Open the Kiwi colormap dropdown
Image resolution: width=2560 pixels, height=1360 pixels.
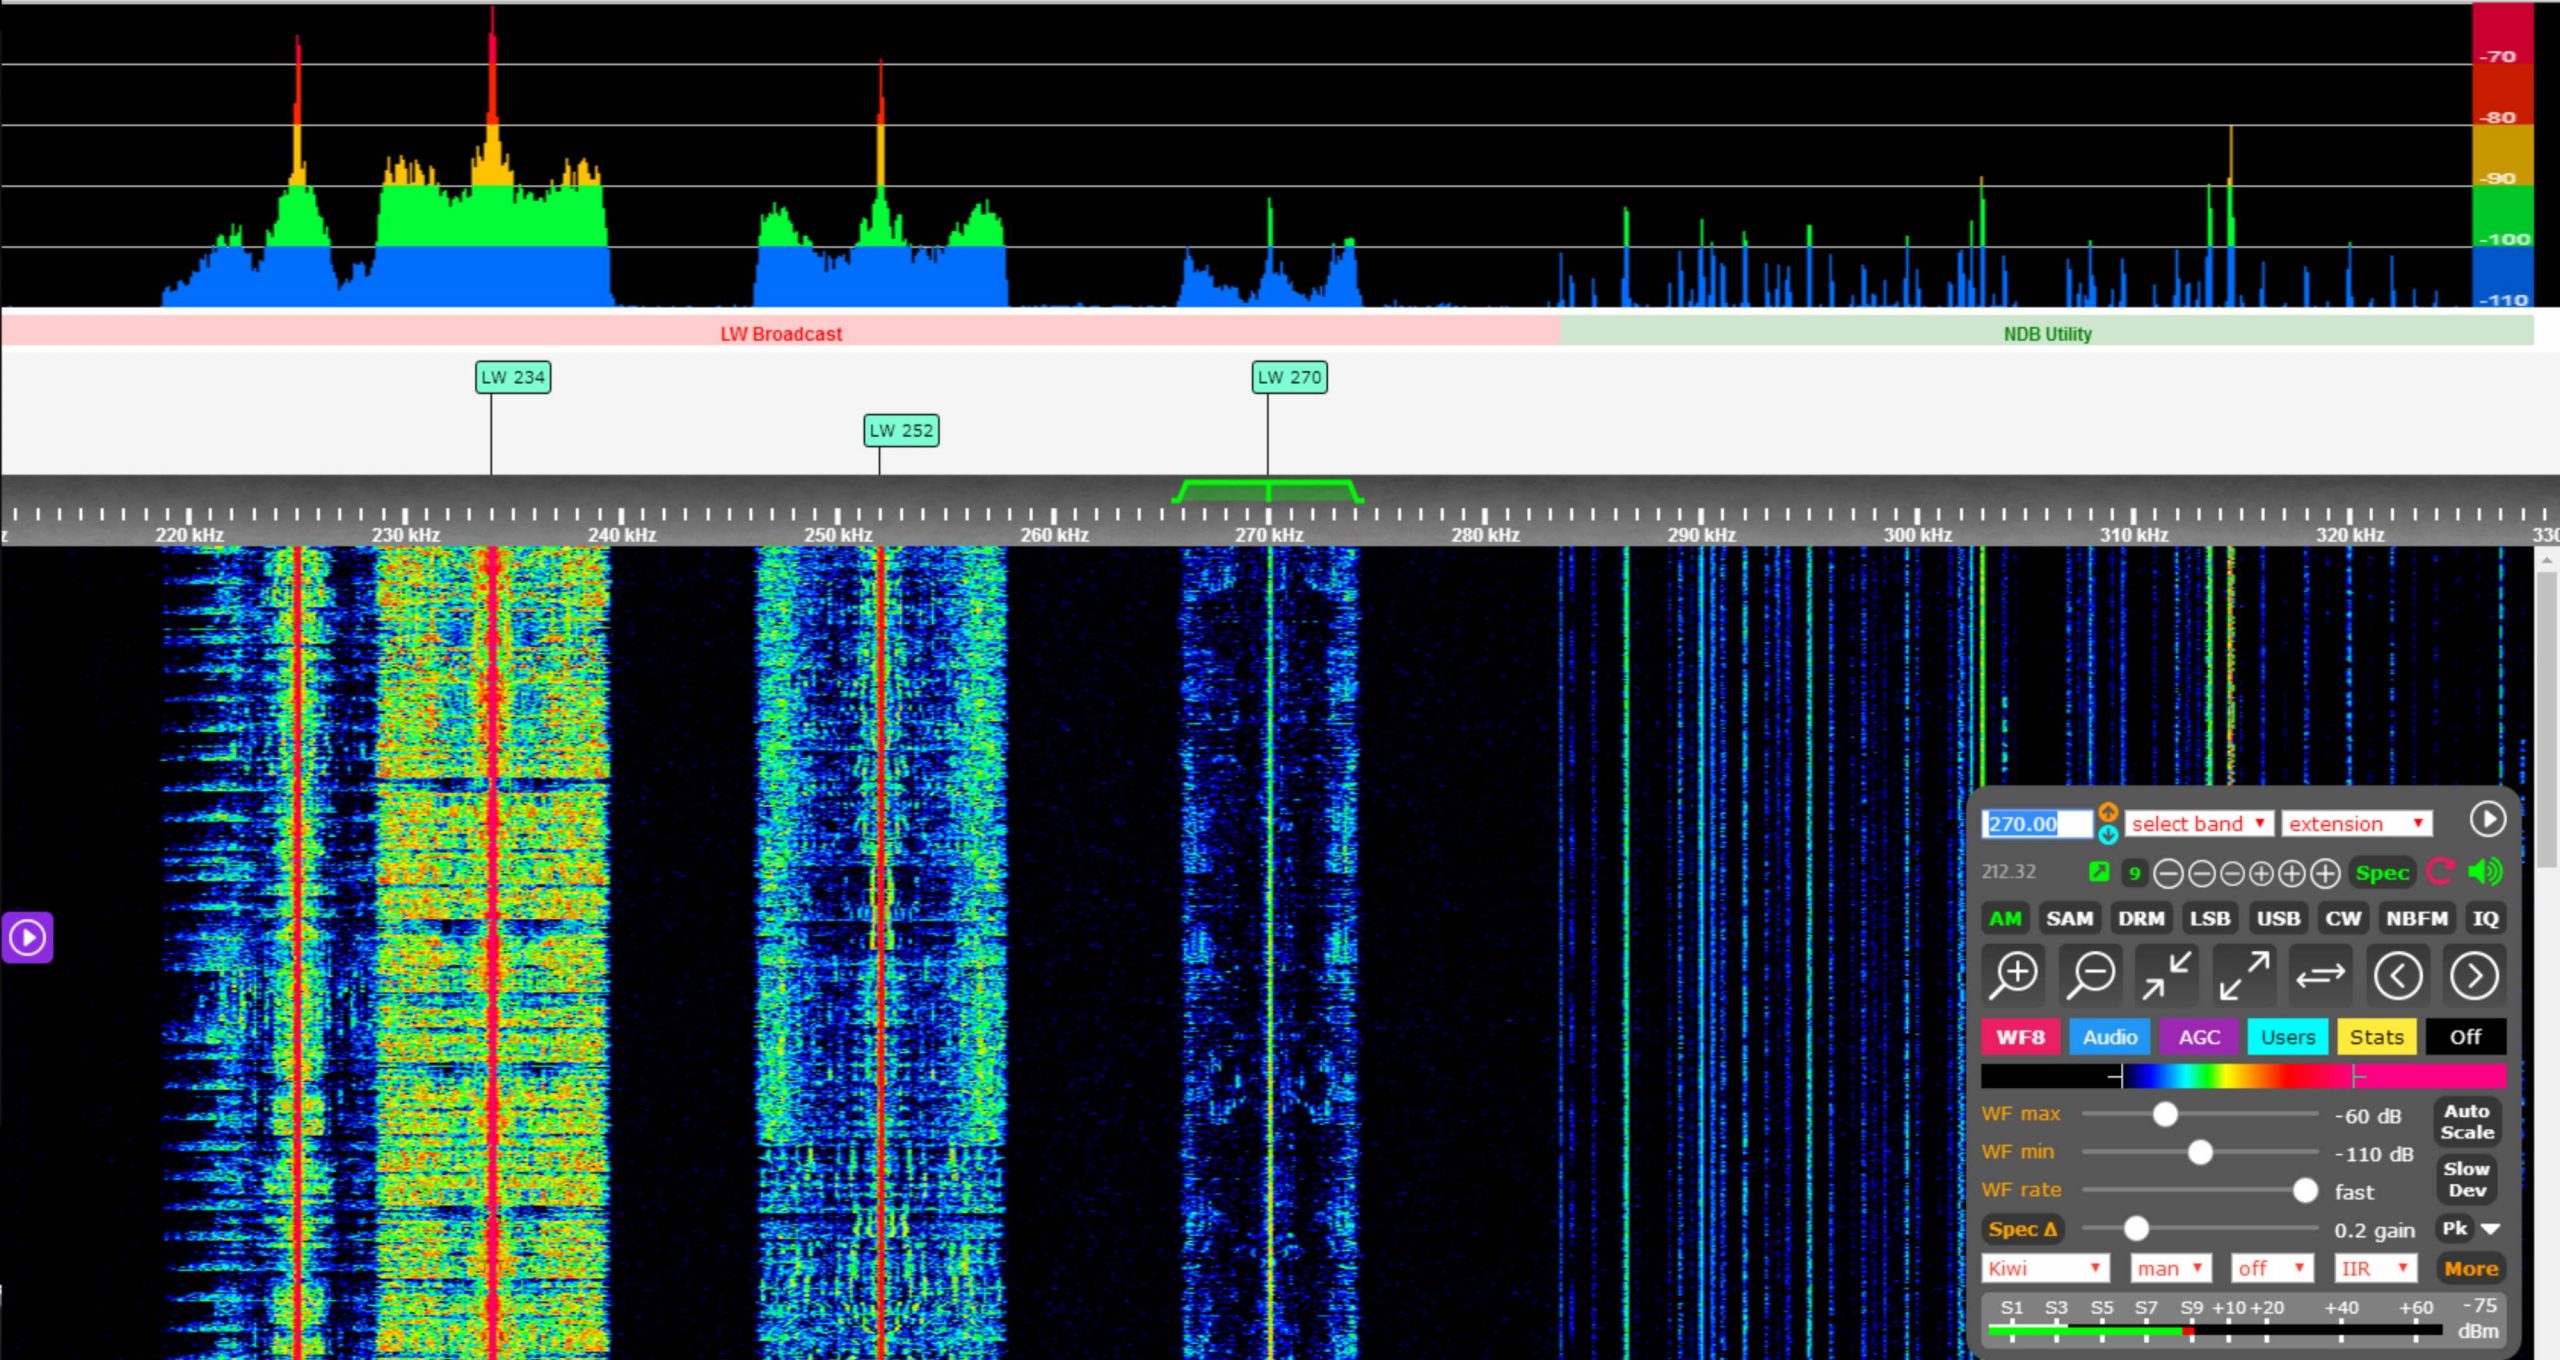2044,1268
